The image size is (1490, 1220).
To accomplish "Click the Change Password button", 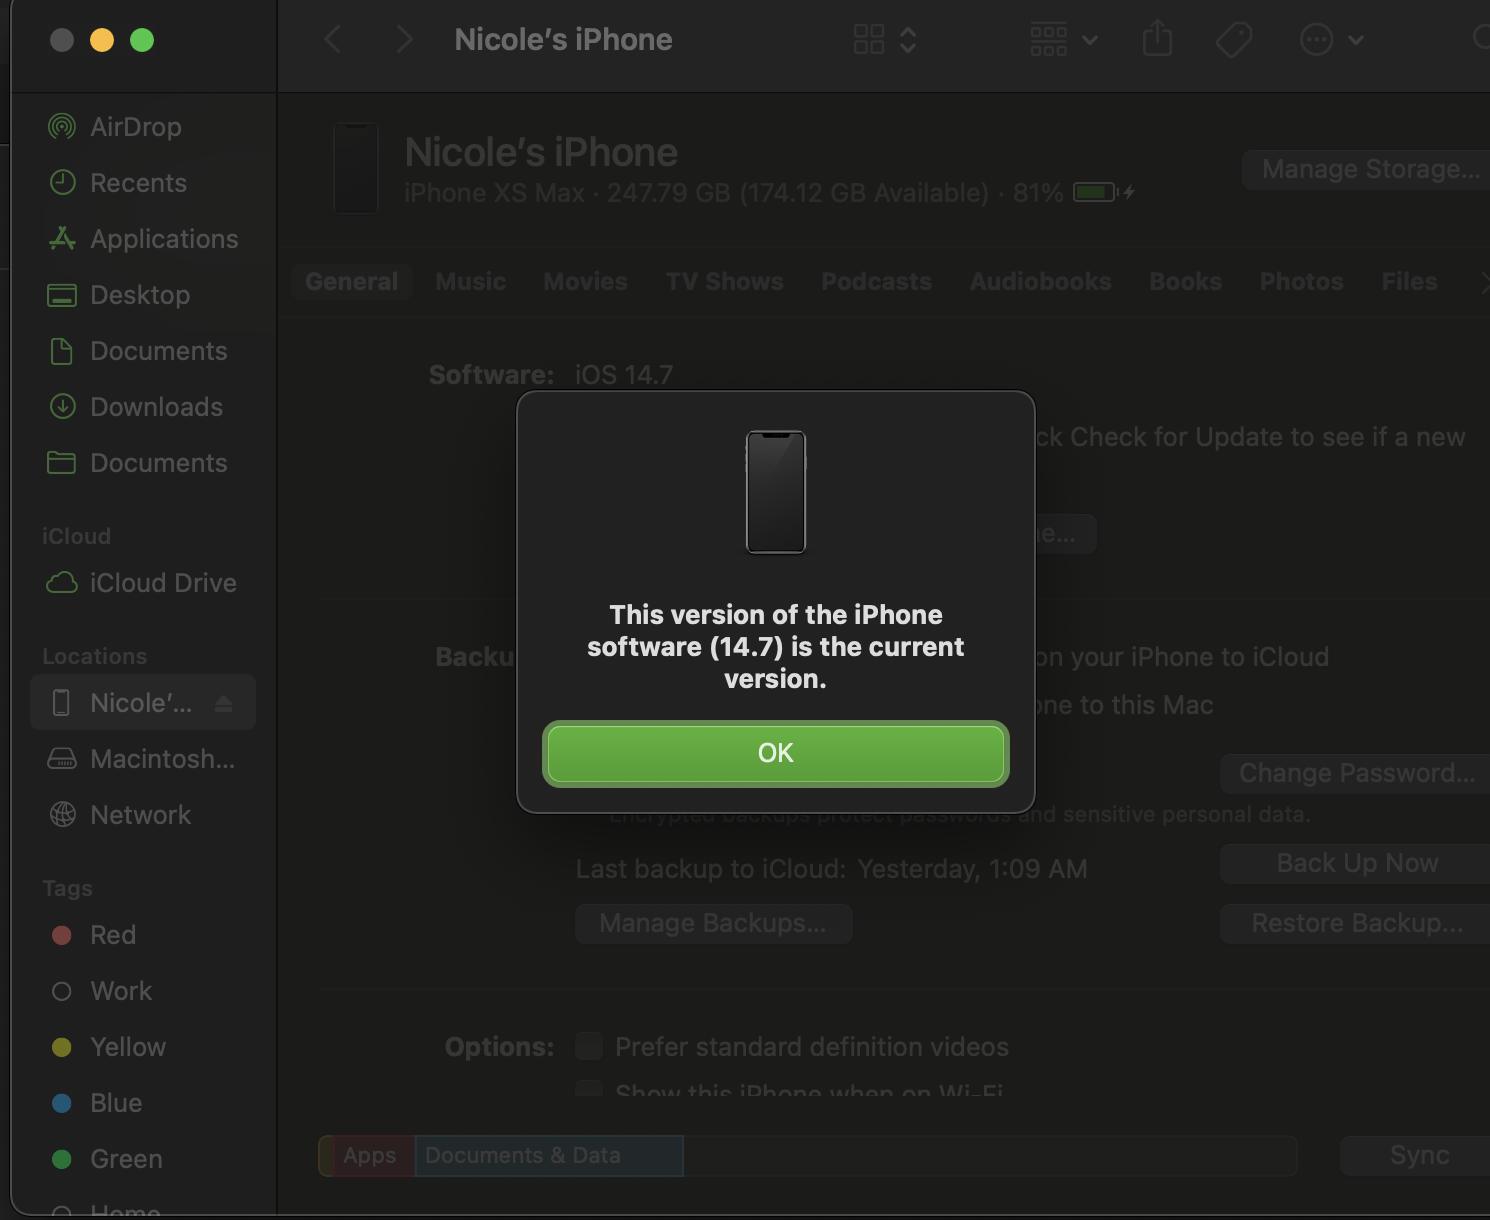I will coord(1356,773).
